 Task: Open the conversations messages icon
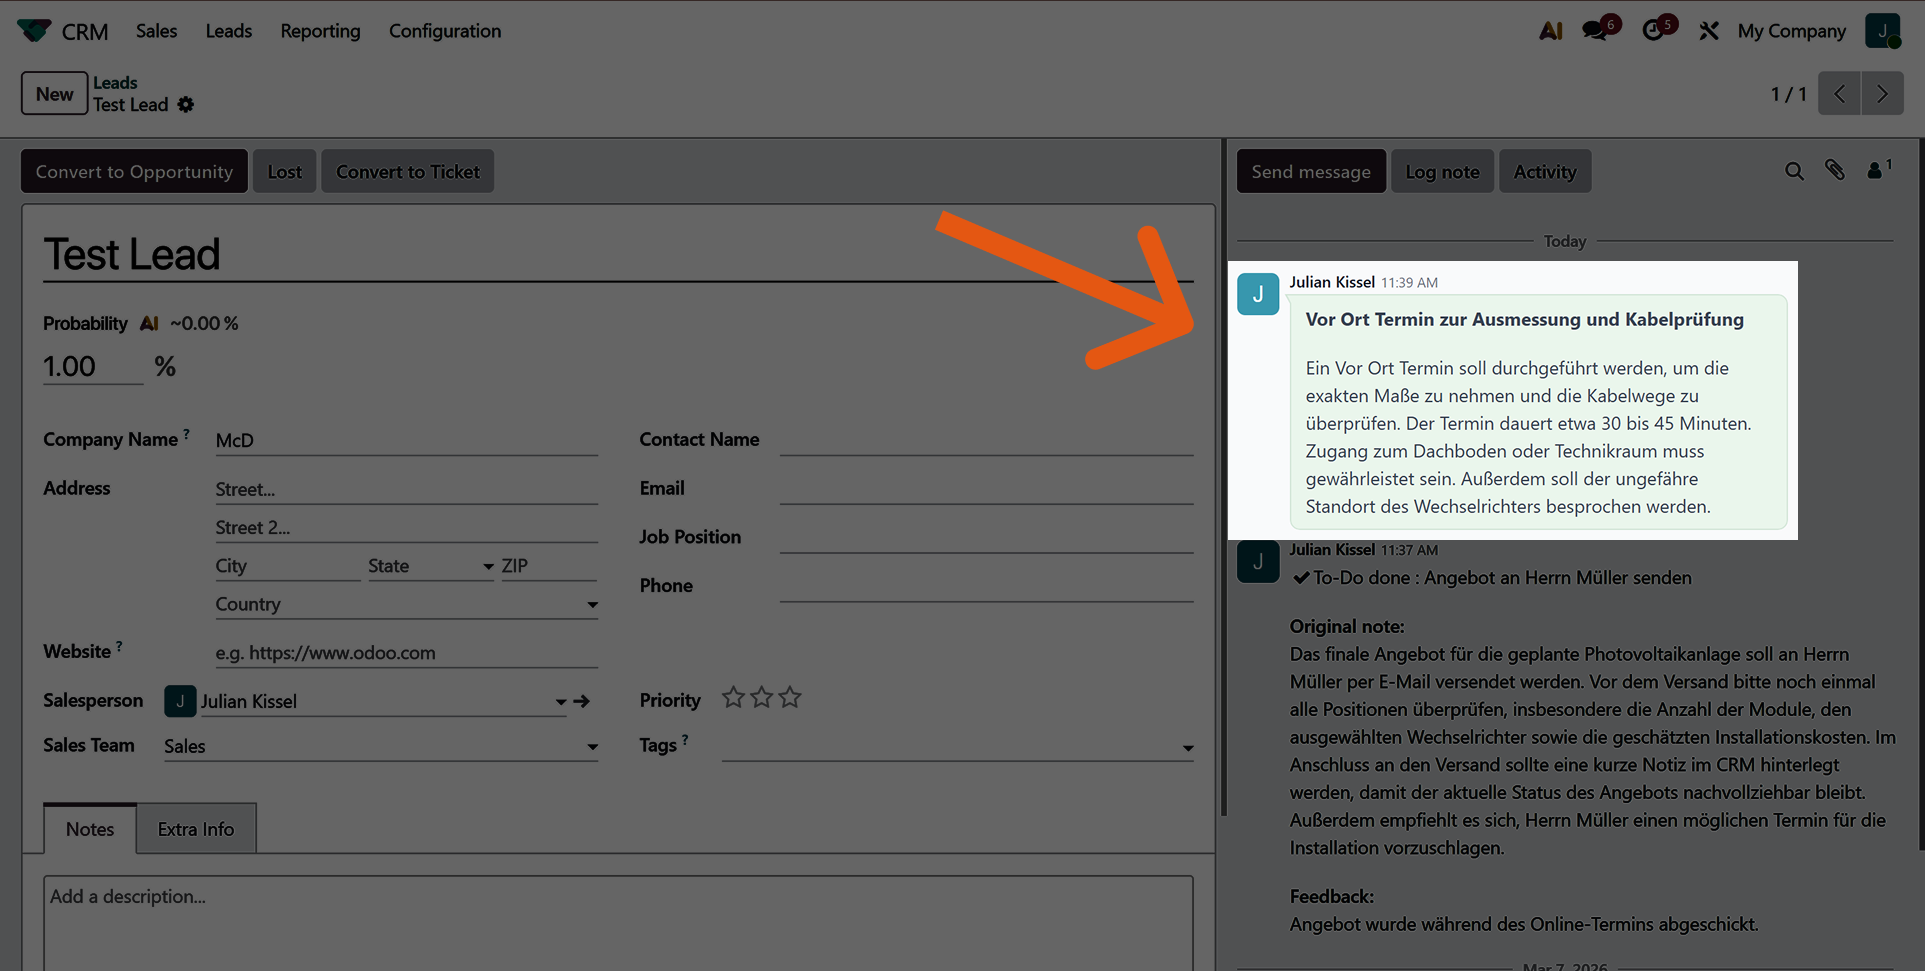click(1597, 30)
